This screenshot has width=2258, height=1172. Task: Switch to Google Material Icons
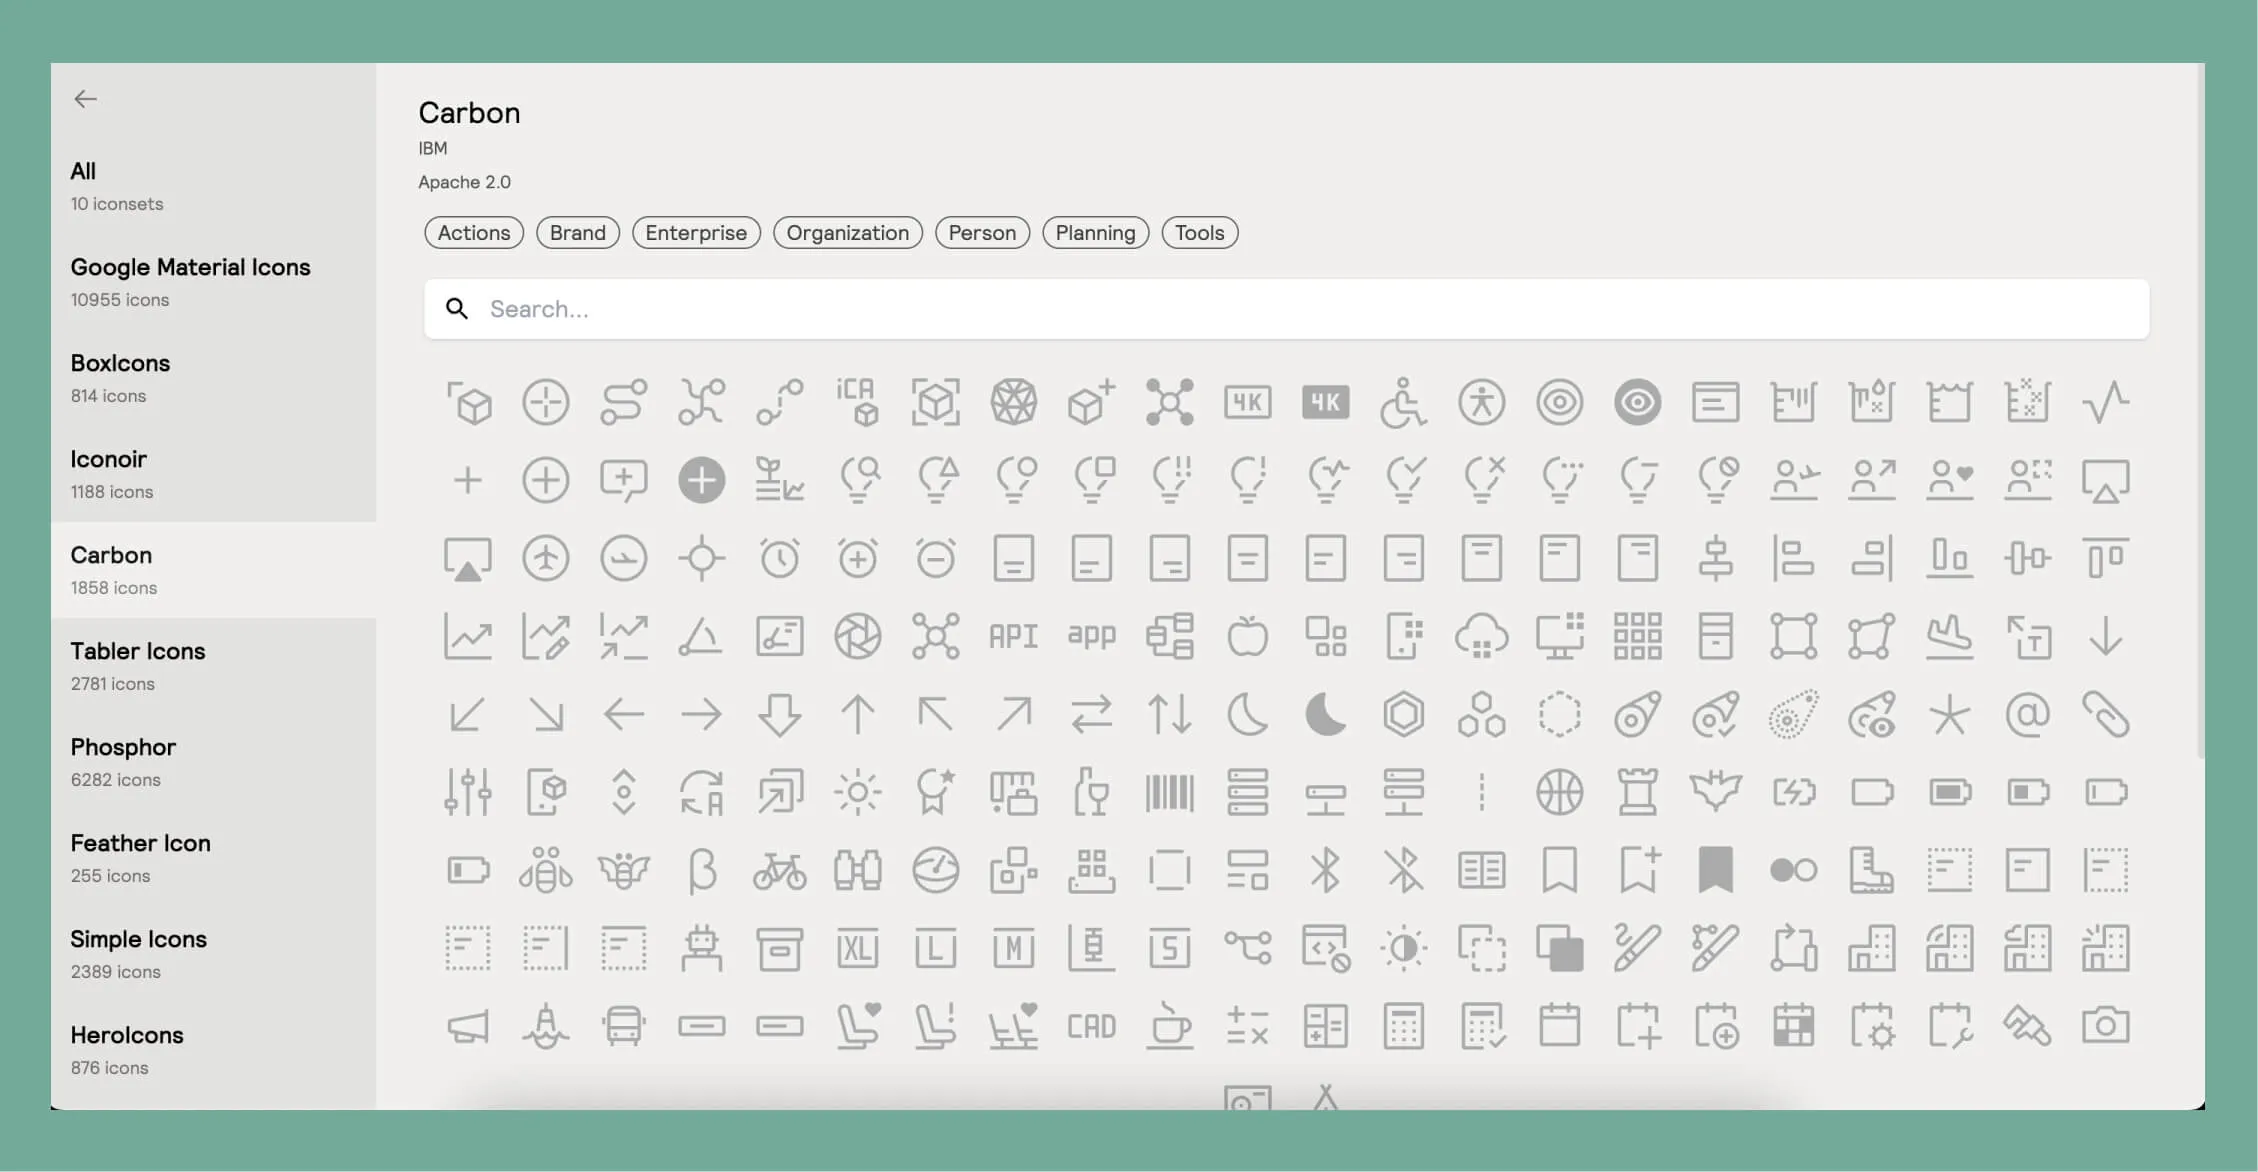[190, 267]
